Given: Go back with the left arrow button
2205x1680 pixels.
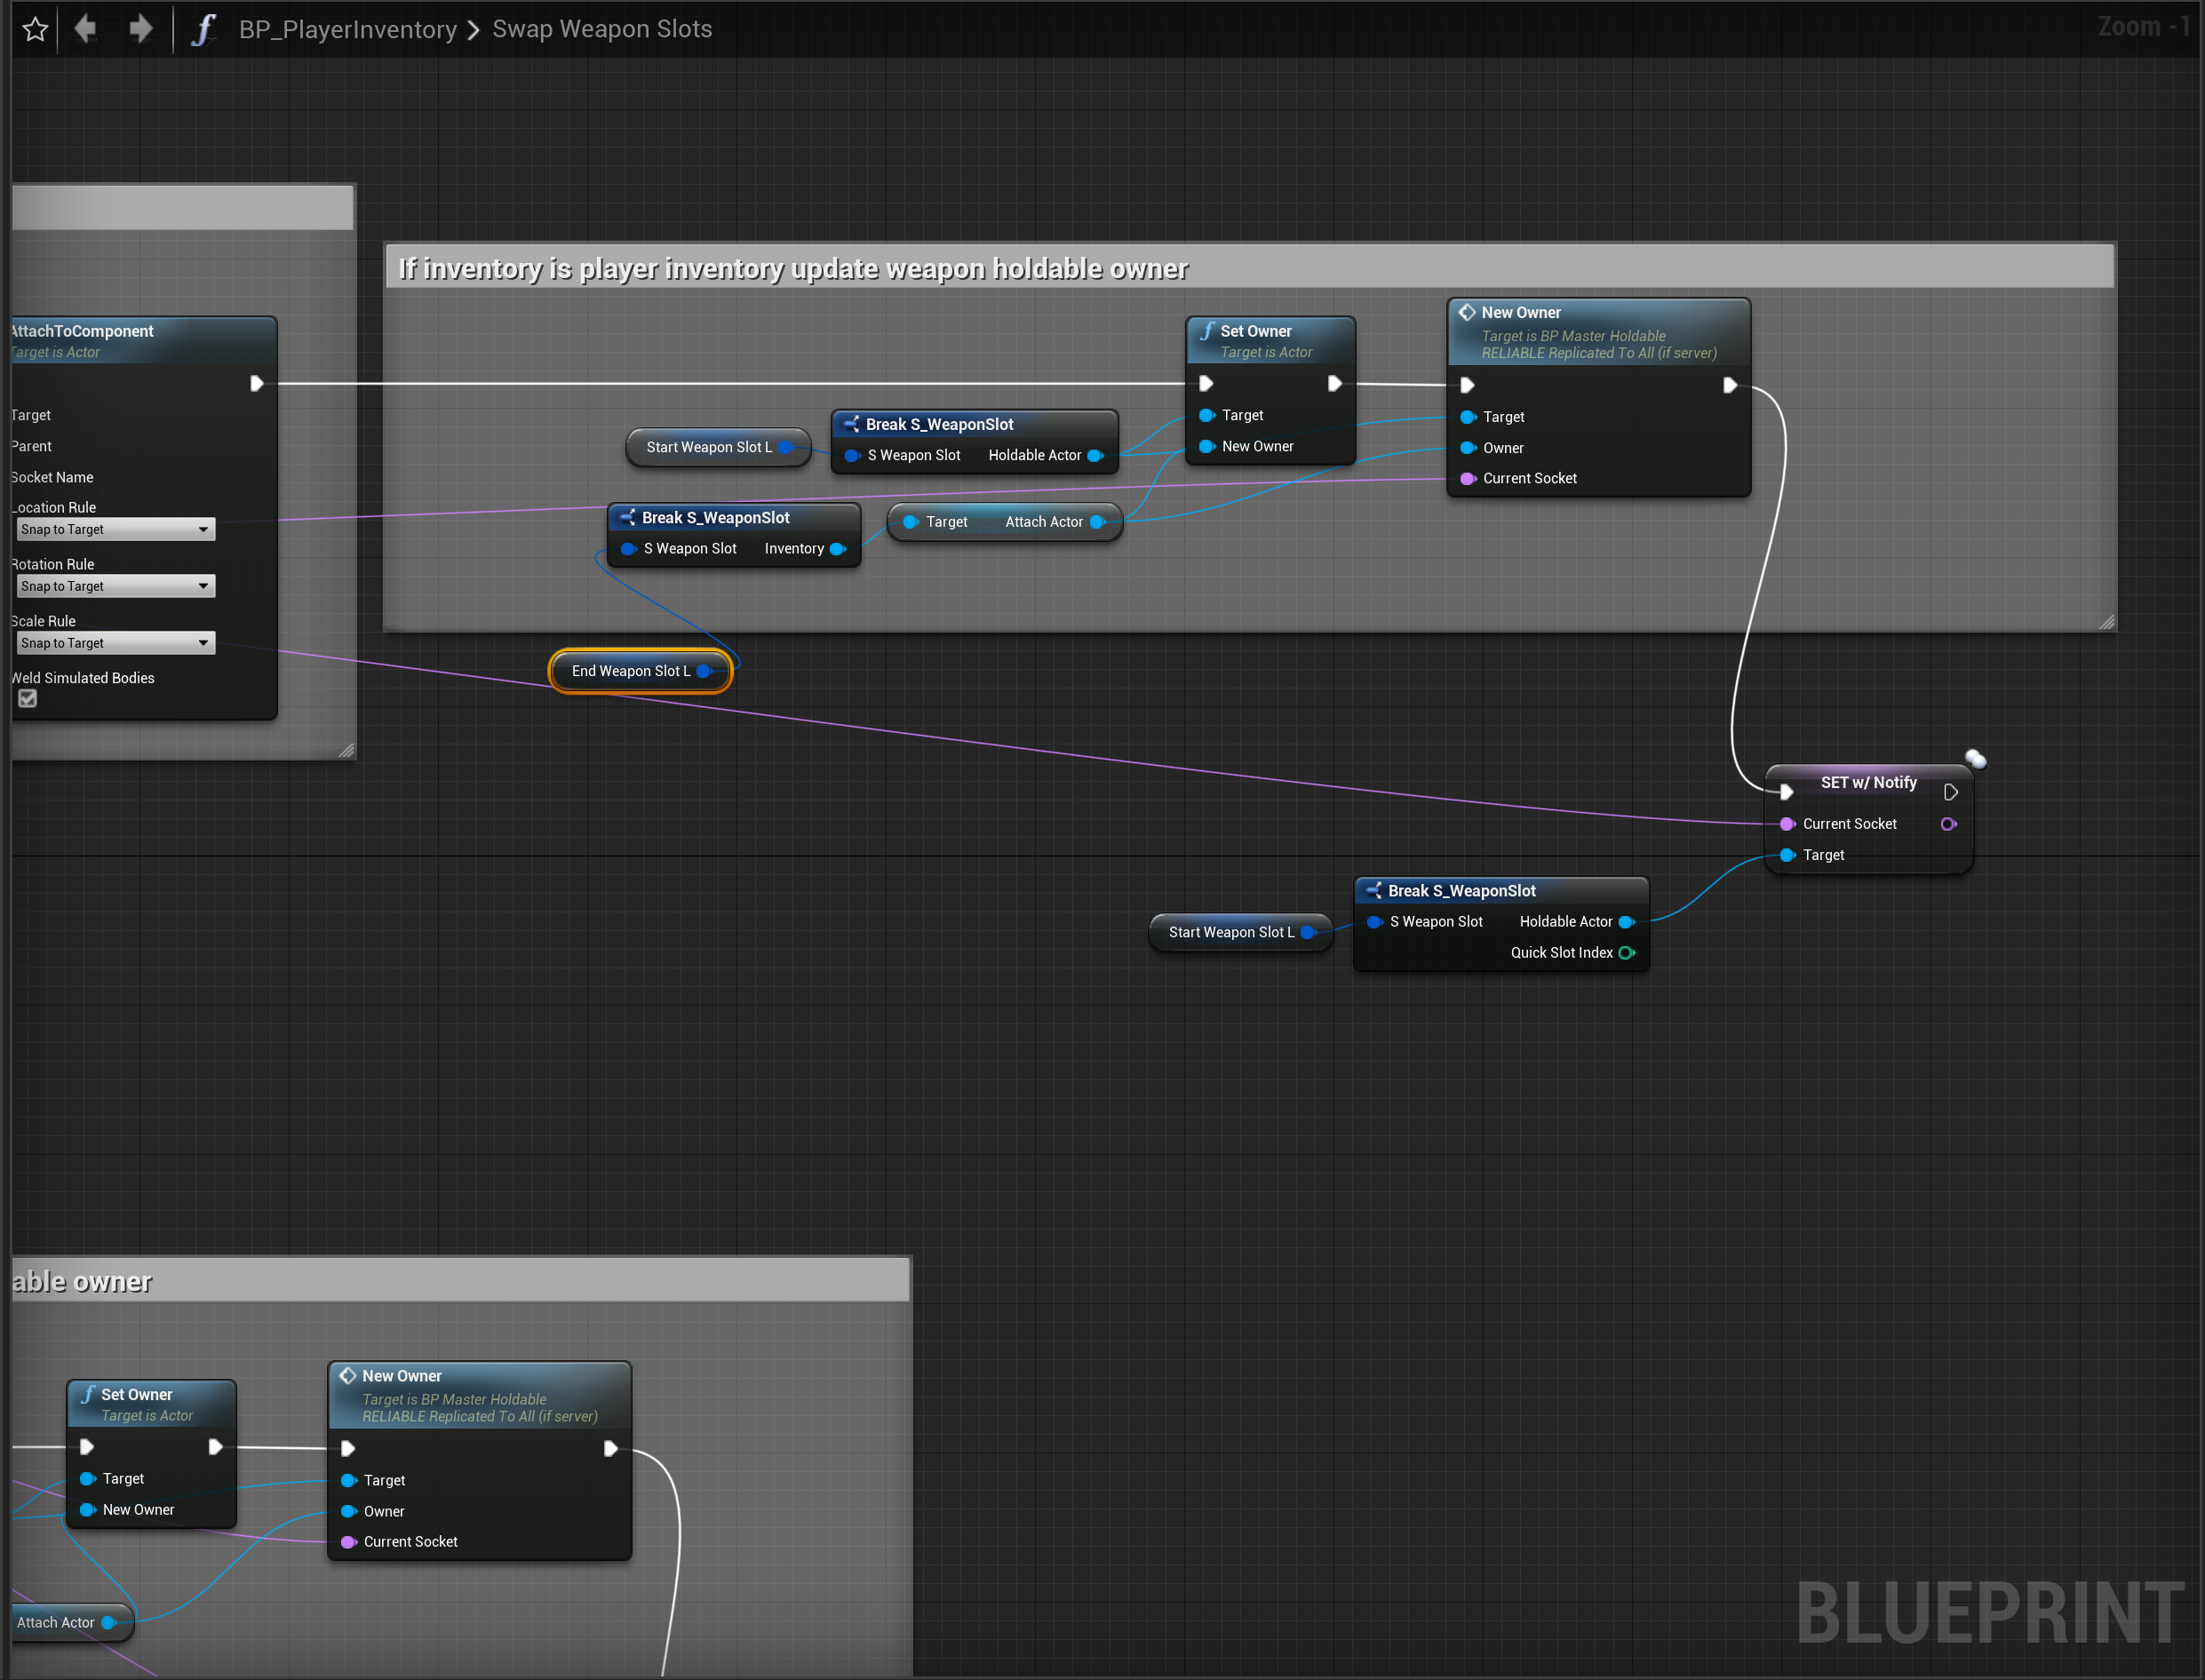Looking at the screenshot, I should (86, 28).
